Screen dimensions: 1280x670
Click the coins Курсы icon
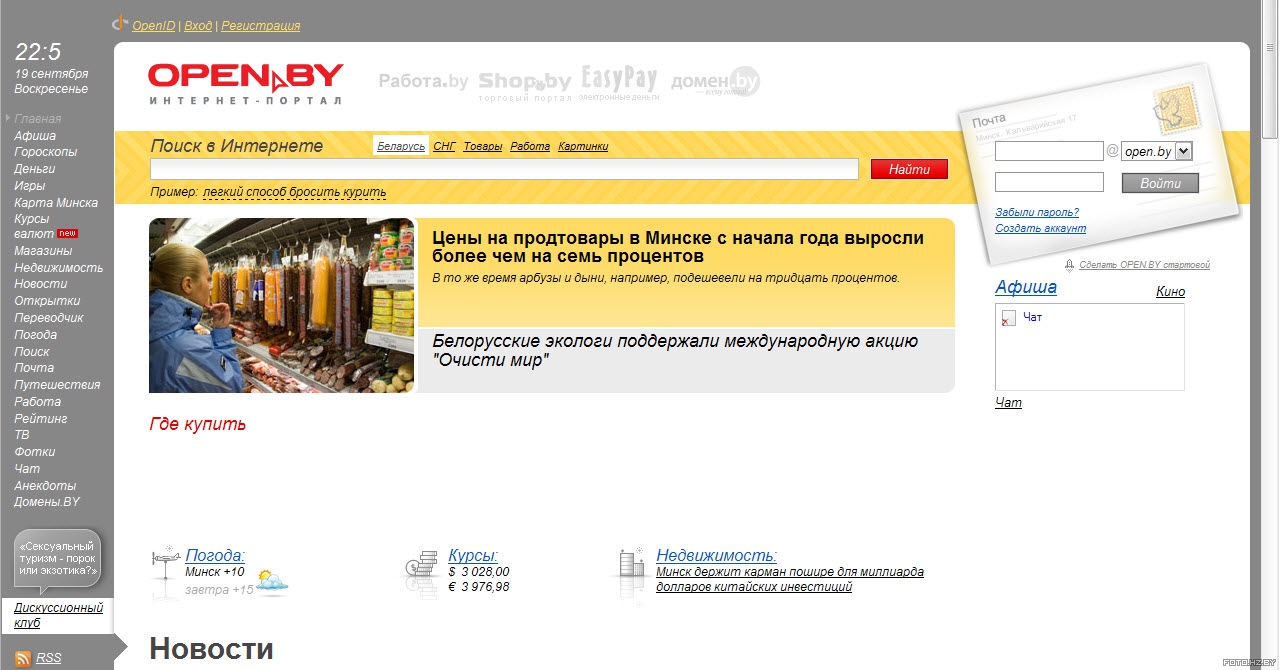(x=422, y=567)
